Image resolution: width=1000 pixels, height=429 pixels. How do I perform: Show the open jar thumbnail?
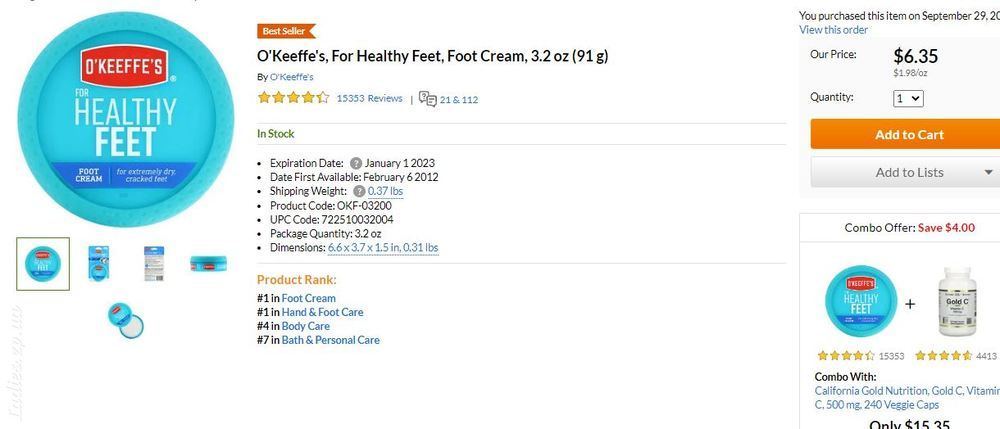point(126,320)
